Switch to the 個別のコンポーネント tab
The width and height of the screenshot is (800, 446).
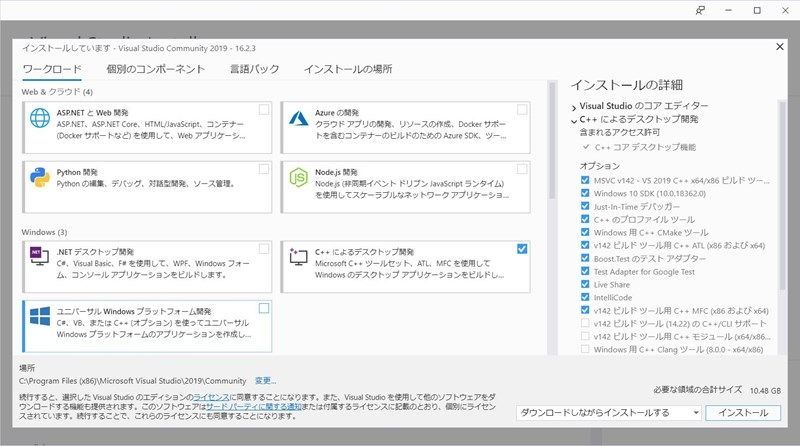click(156, 69)
